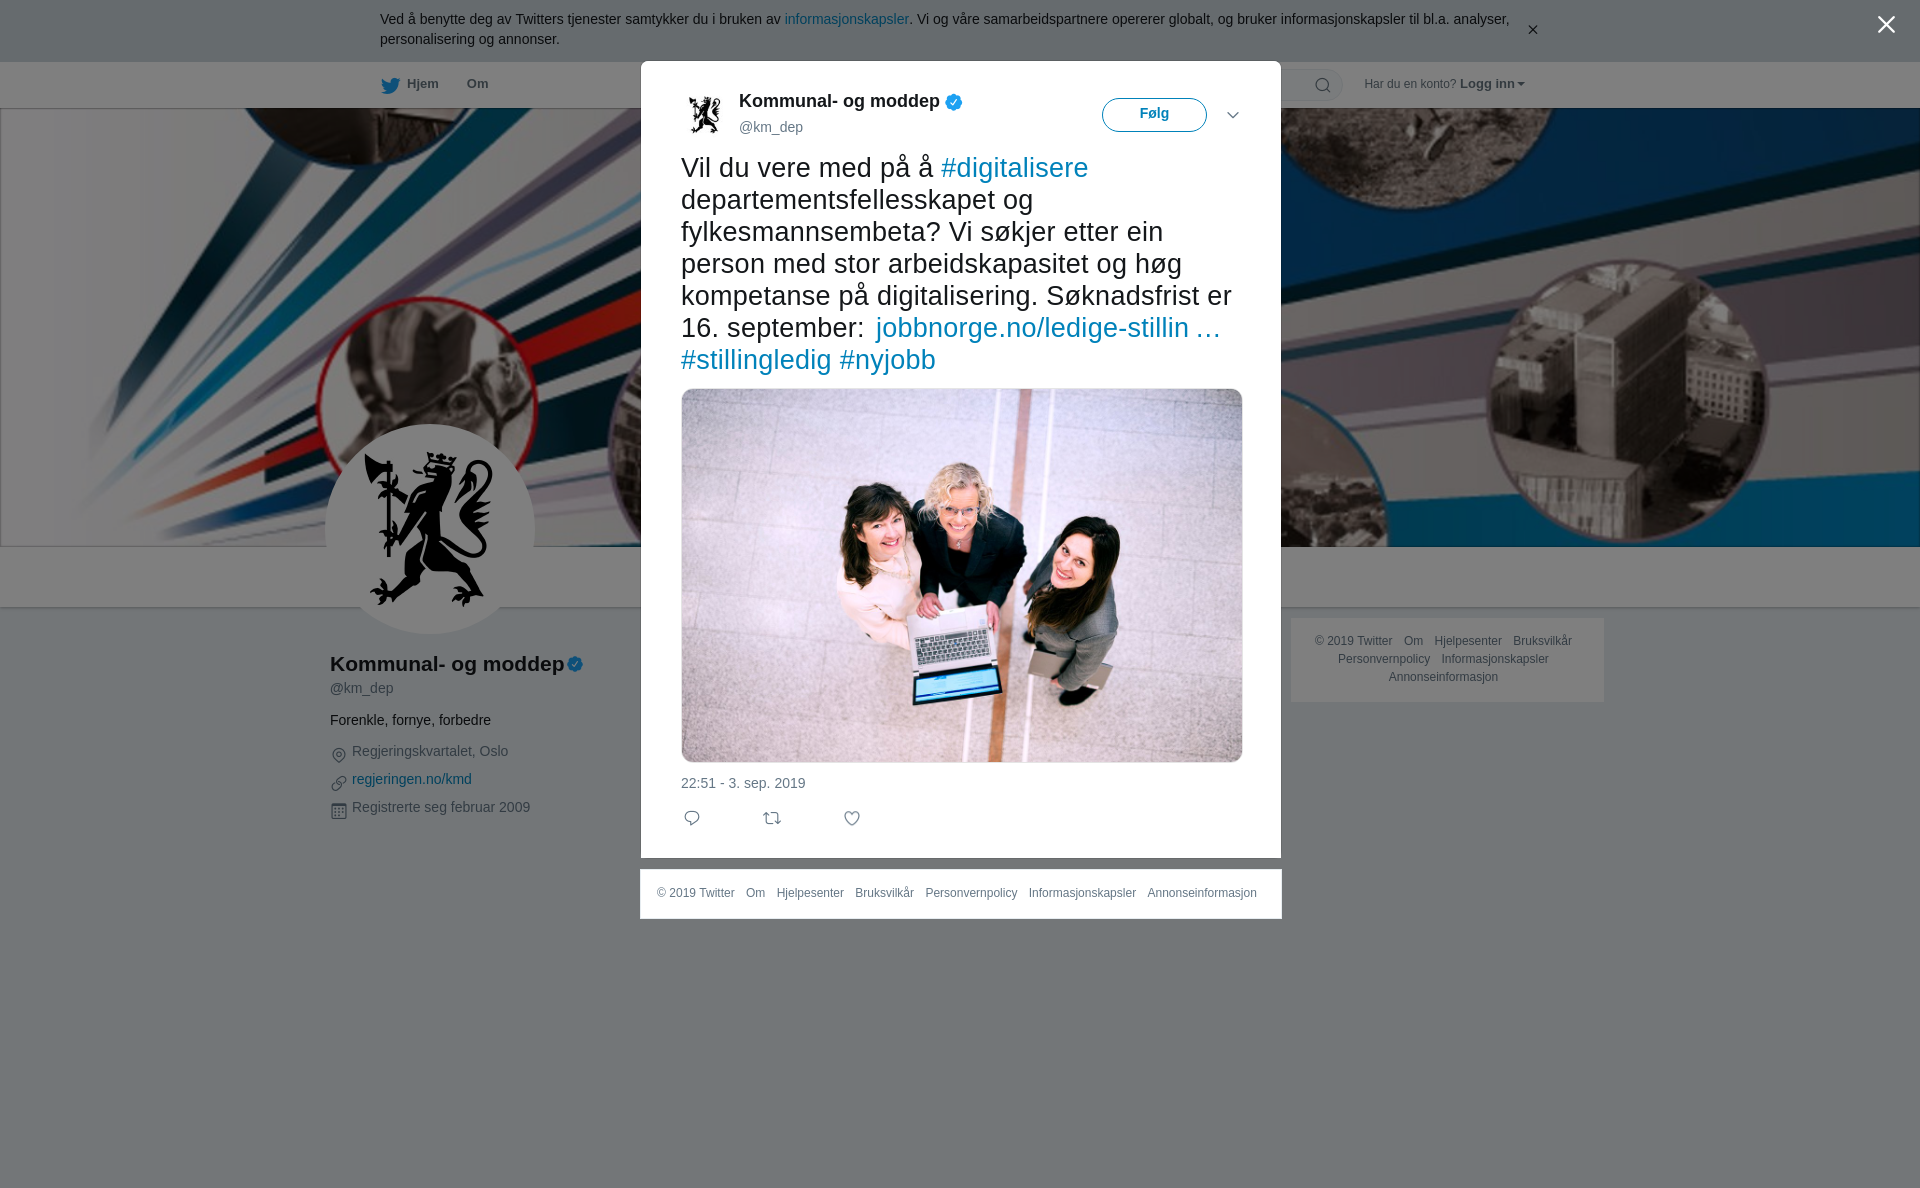Click the reply icon under the tweet
This screenshot has height=1188, width=1920.
(x=692, y=818)
